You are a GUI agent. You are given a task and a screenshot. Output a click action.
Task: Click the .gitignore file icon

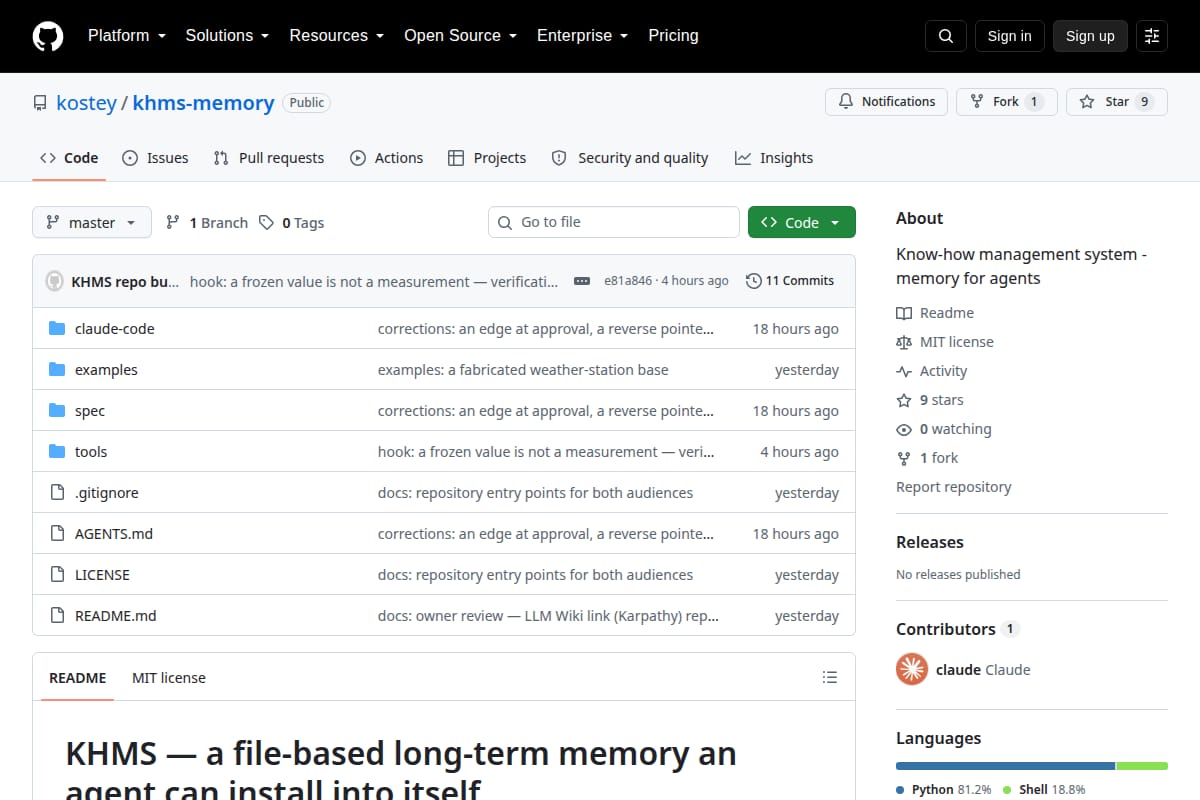point(57,493)
